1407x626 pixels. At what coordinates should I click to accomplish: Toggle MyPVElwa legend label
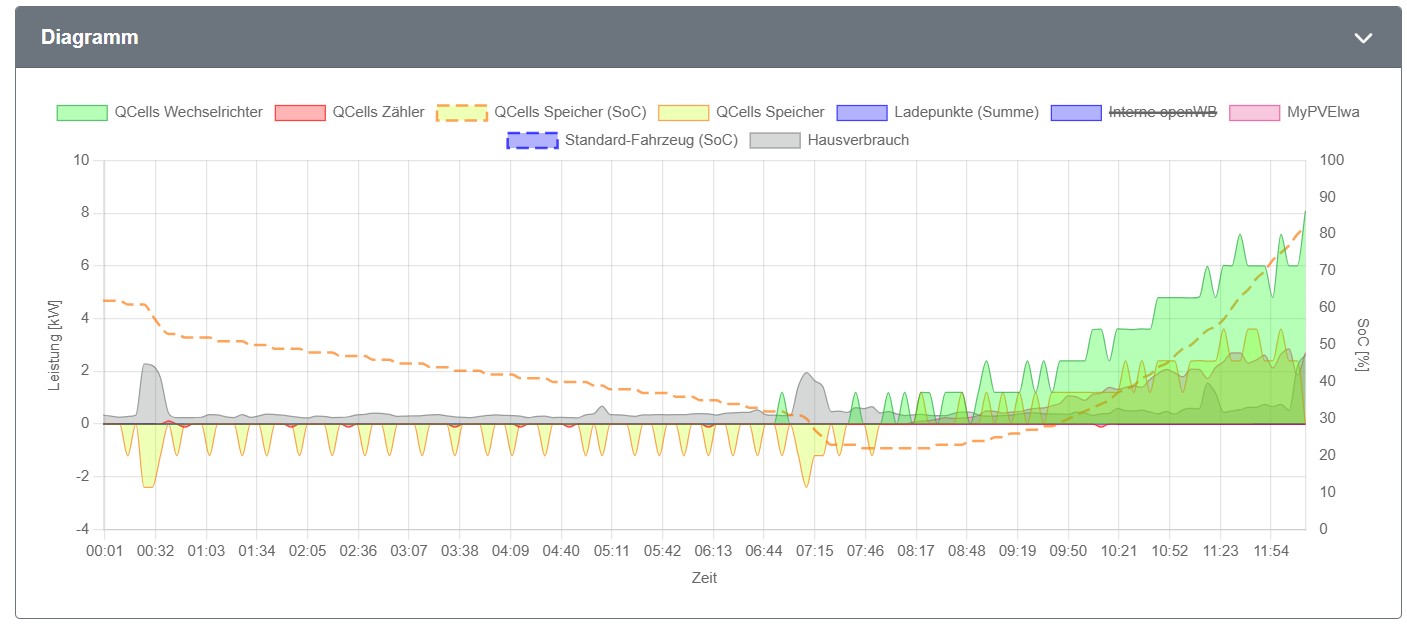pyautogui.click(x=1323, y=112)
